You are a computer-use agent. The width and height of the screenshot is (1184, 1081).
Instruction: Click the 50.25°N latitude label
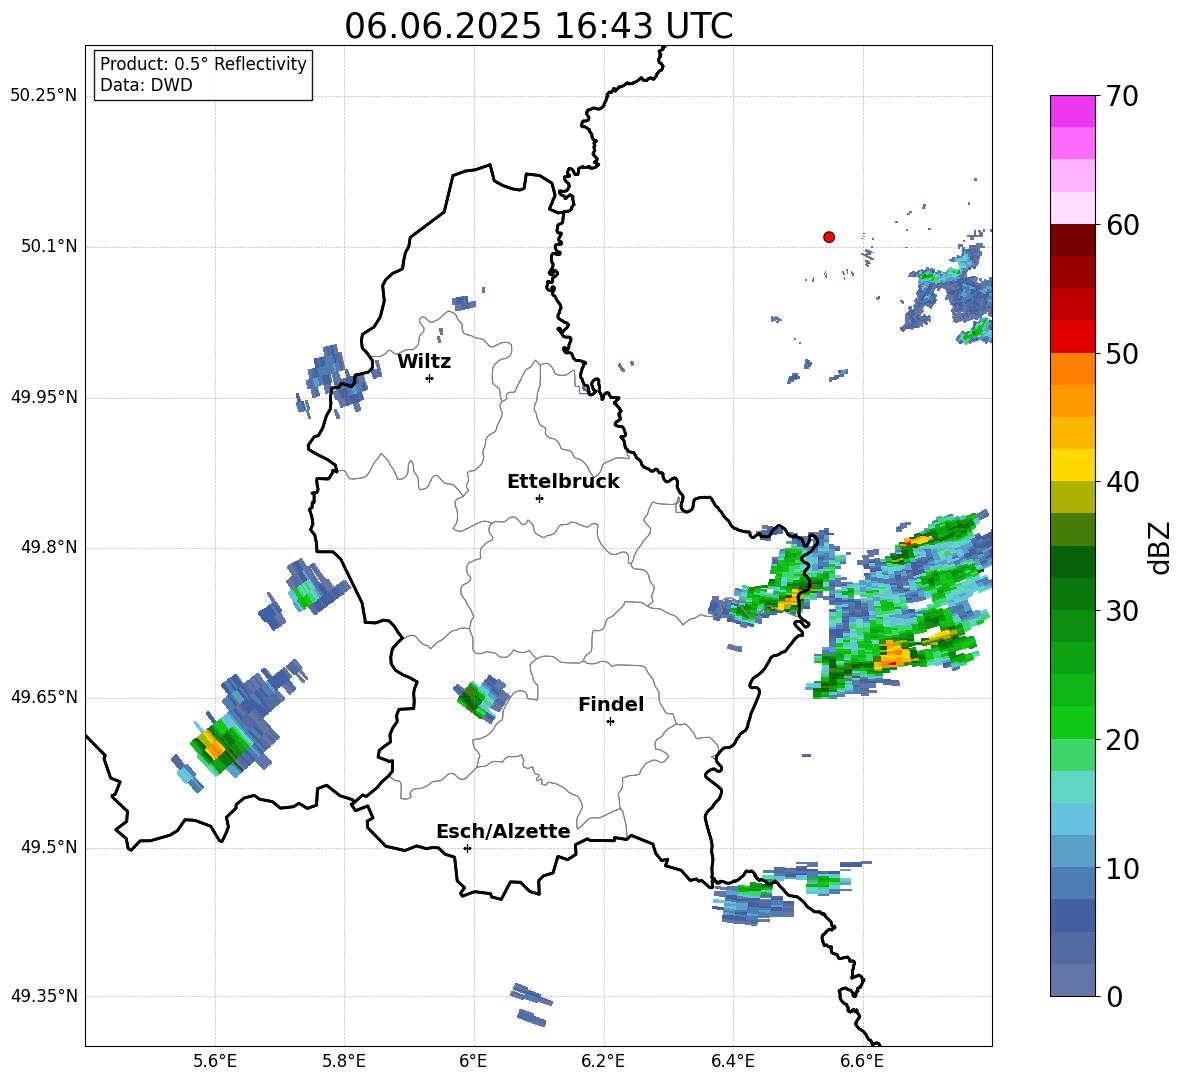45,96
